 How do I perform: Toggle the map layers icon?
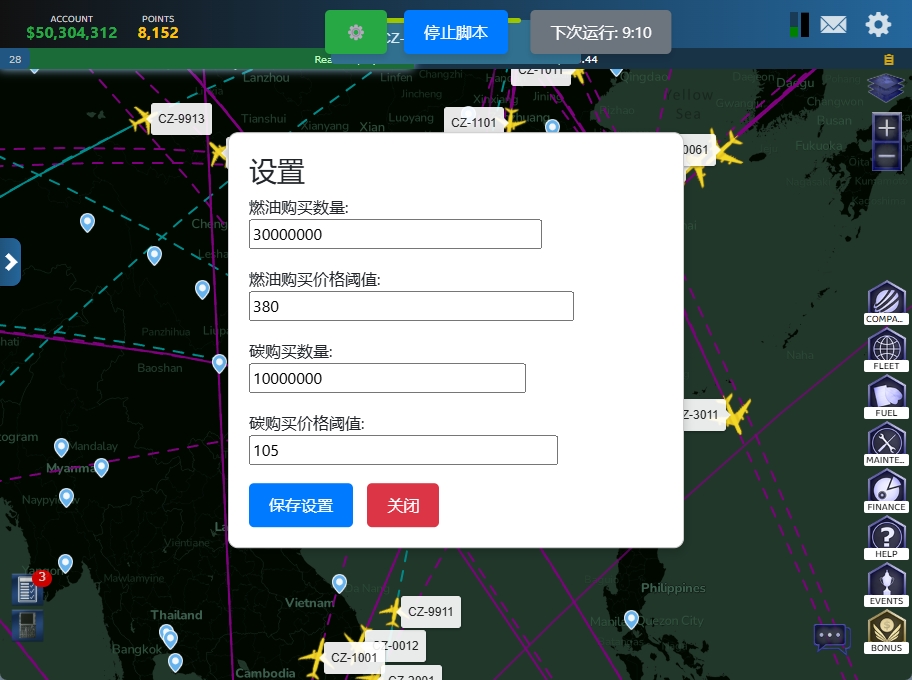click(886, 87)
